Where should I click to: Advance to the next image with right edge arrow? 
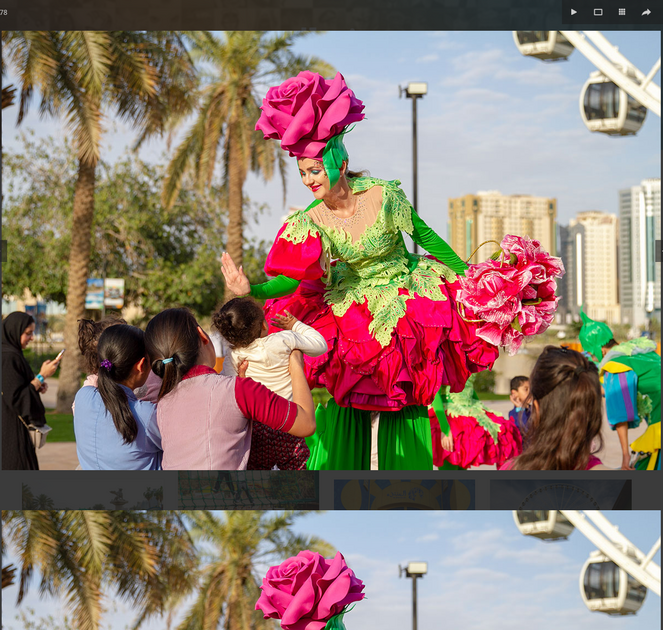coord(658,251)
